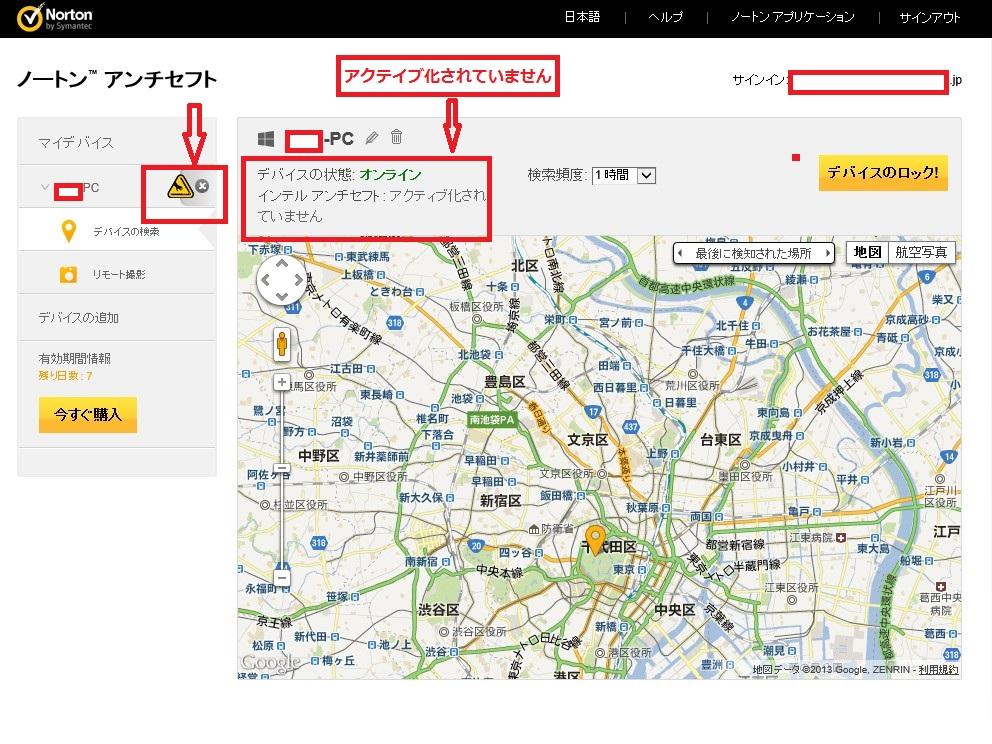
Task: Select リモート撮影 in sidebar
Action: tap(119, 274)
